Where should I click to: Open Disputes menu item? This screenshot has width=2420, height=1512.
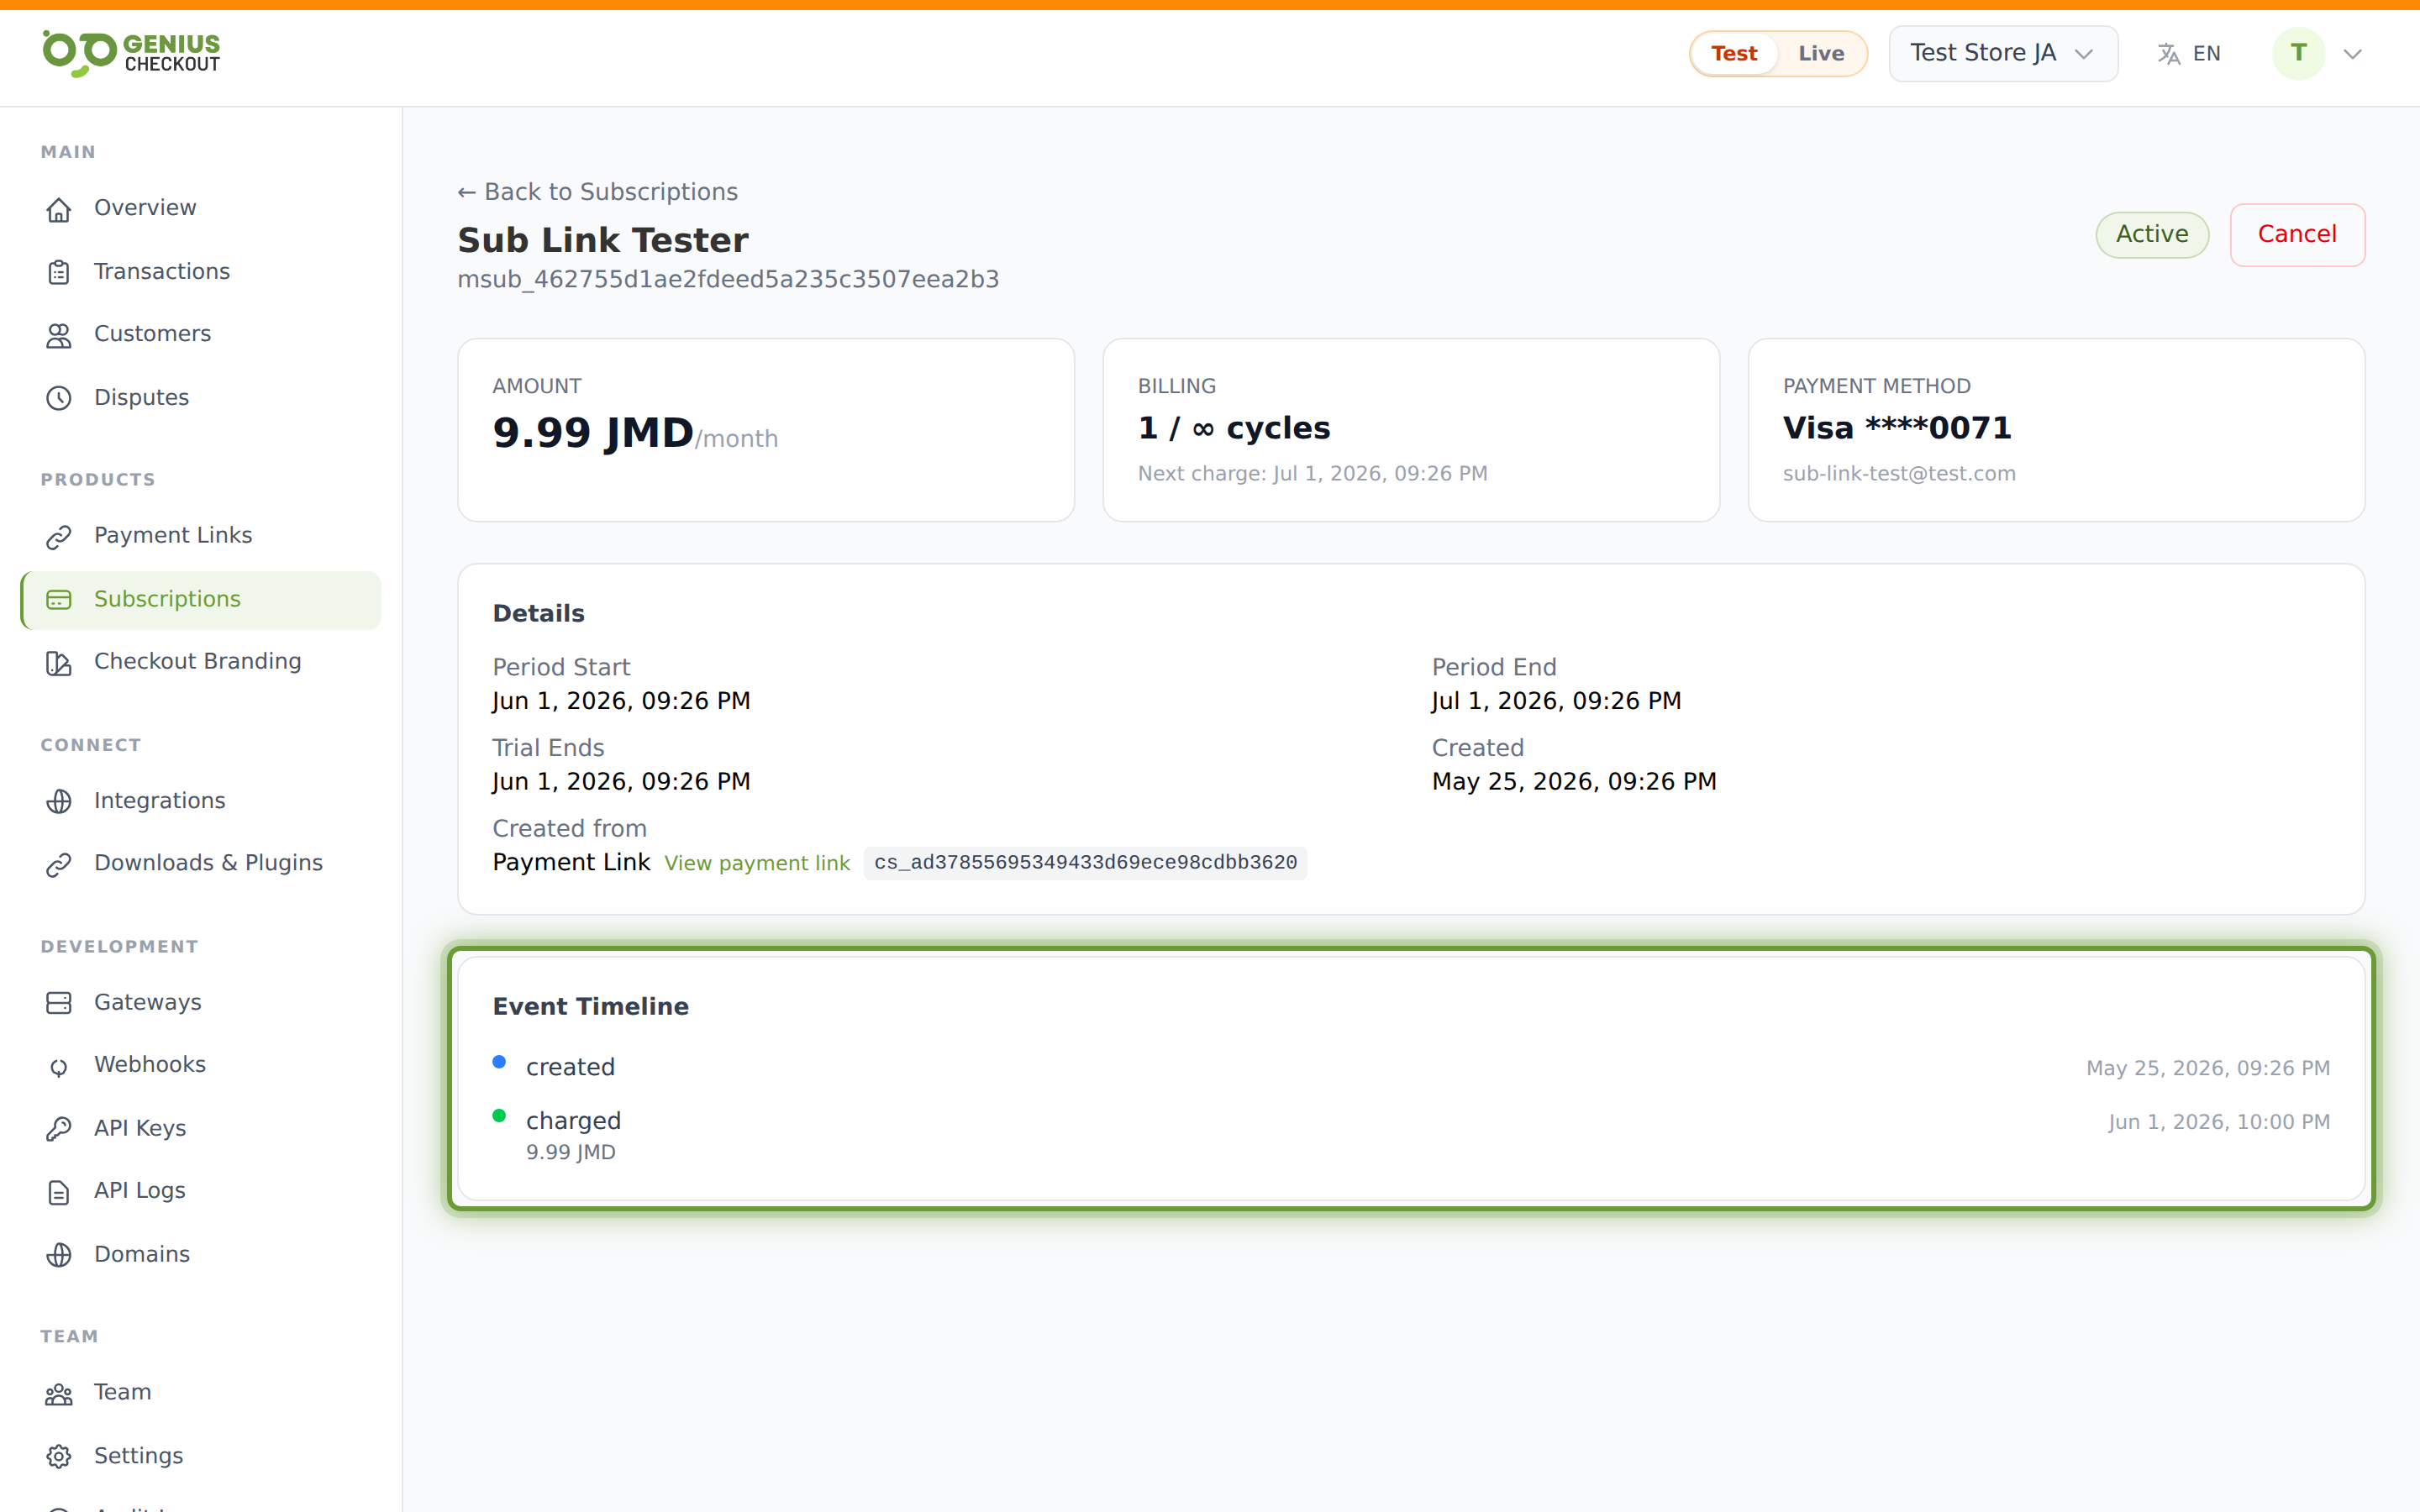pyautogui.click(x=201, y=398)
